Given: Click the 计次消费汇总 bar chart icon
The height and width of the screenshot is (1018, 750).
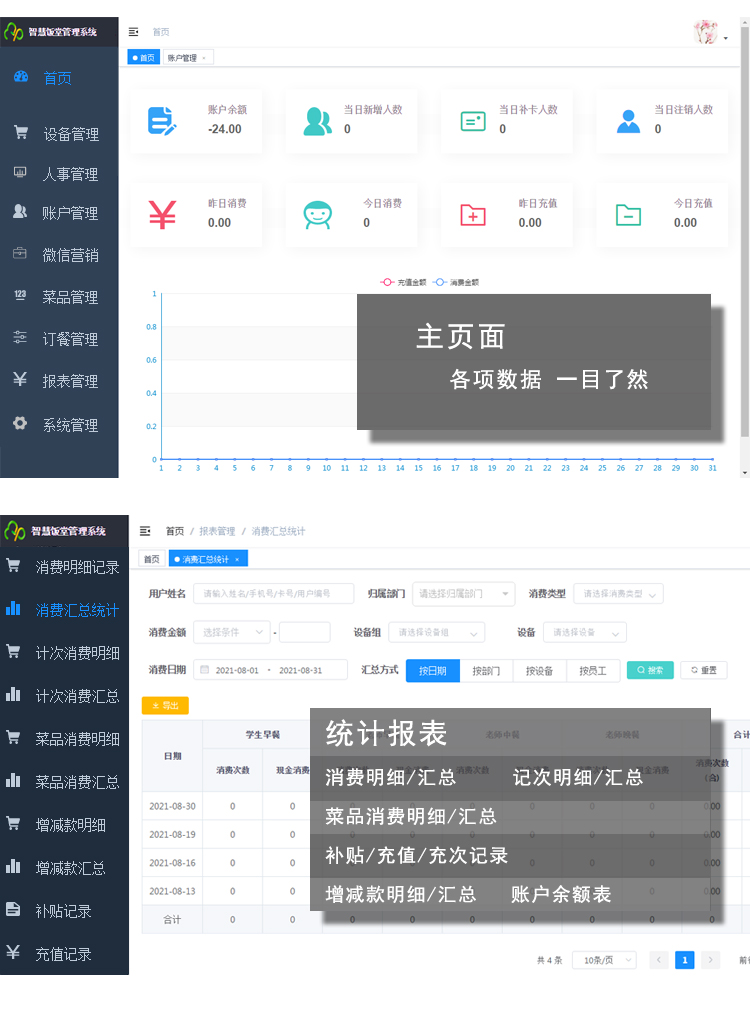Looking at the screenshot, I should point(13,695).
